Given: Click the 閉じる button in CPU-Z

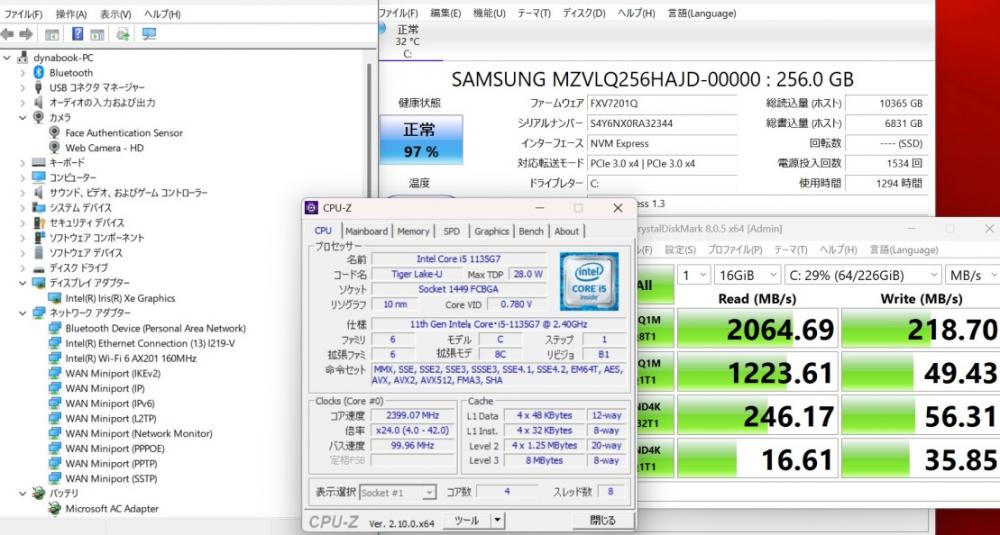Looking at the screenshot, I should pyautogui.click(x=603, y=520).
